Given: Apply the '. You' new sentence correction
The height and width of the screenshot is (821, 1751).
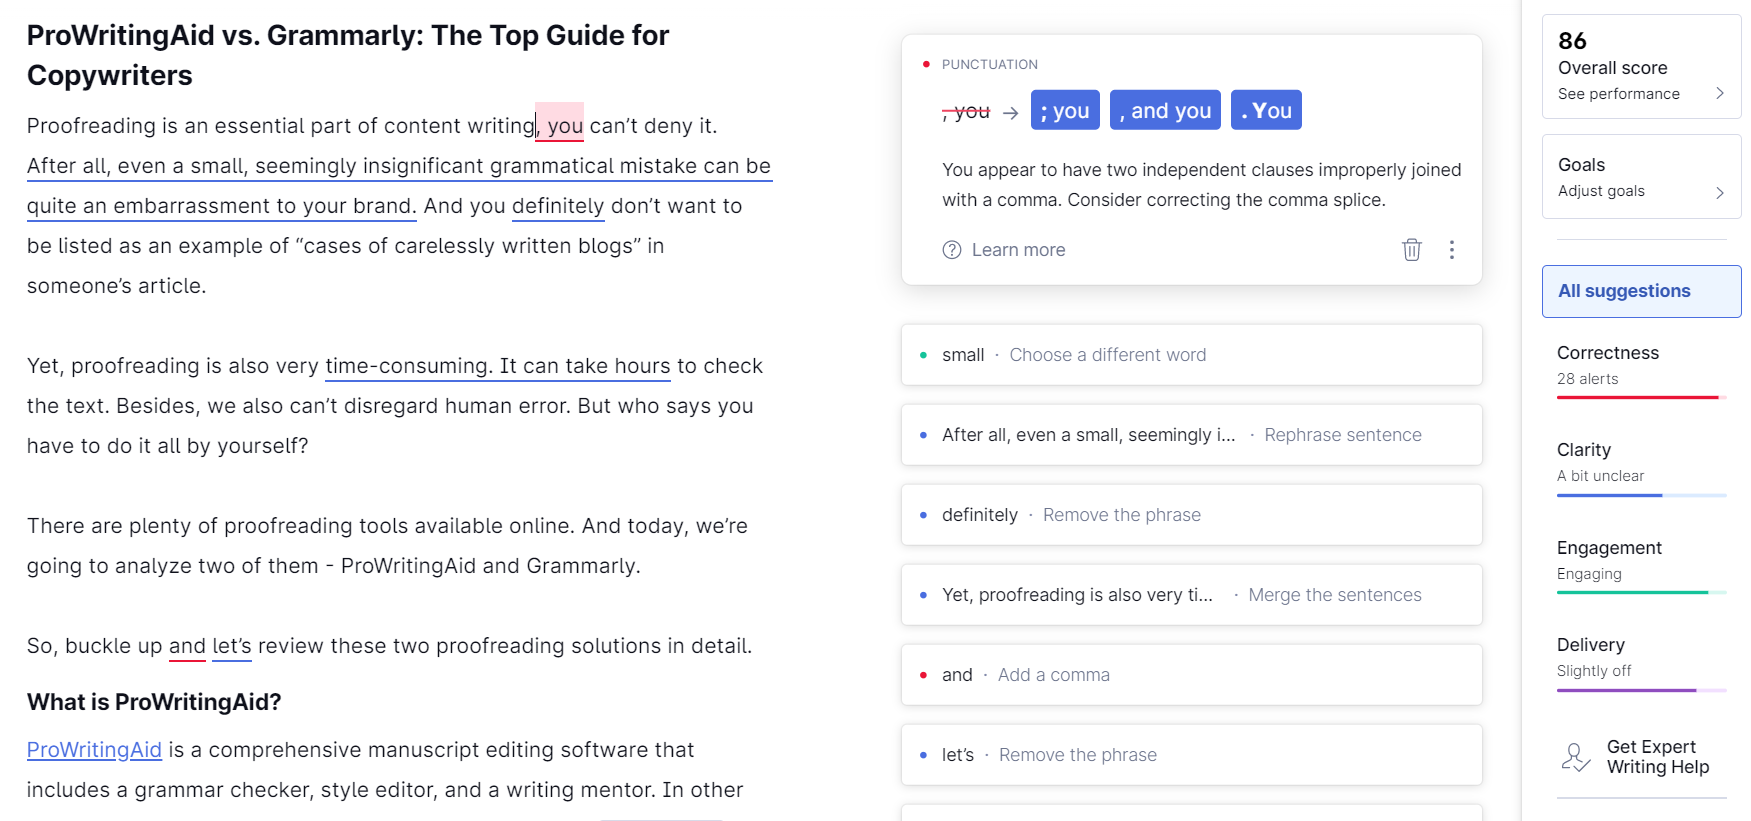Looking at the screenshot, I should (x=1266, y=110).
